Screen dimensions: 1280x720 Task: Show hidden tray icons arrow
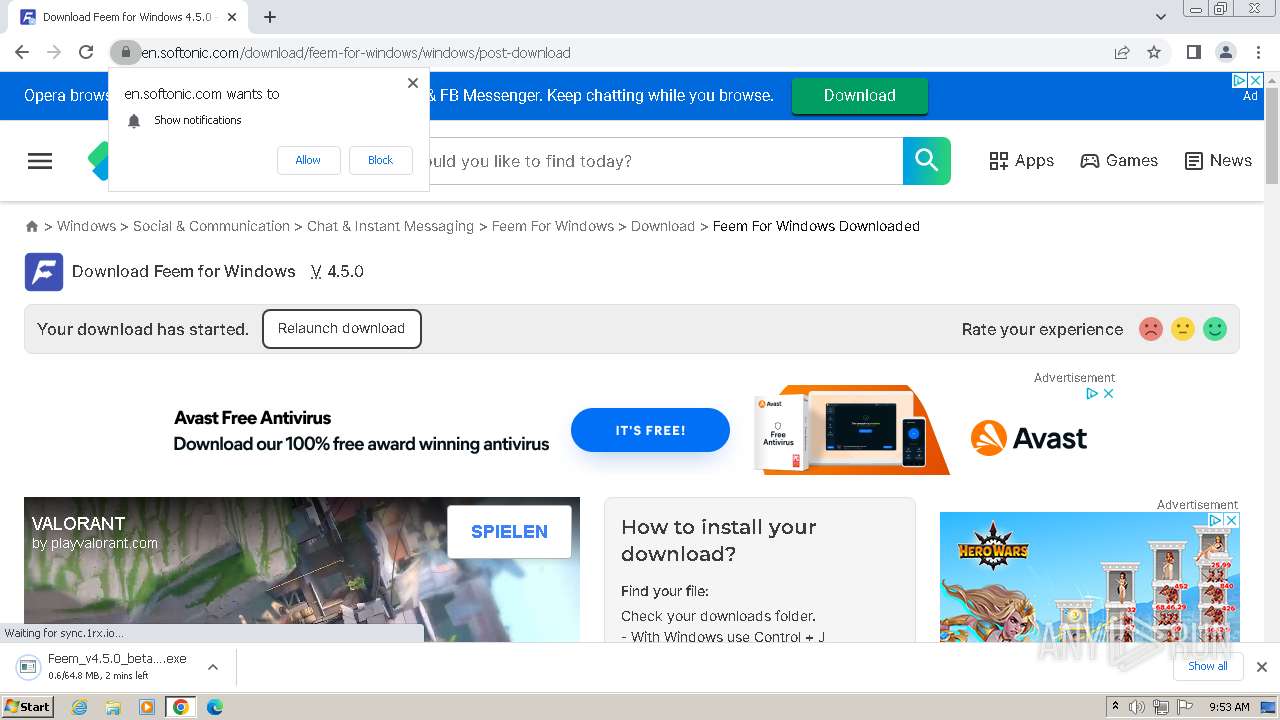[x=1115, y=707]
